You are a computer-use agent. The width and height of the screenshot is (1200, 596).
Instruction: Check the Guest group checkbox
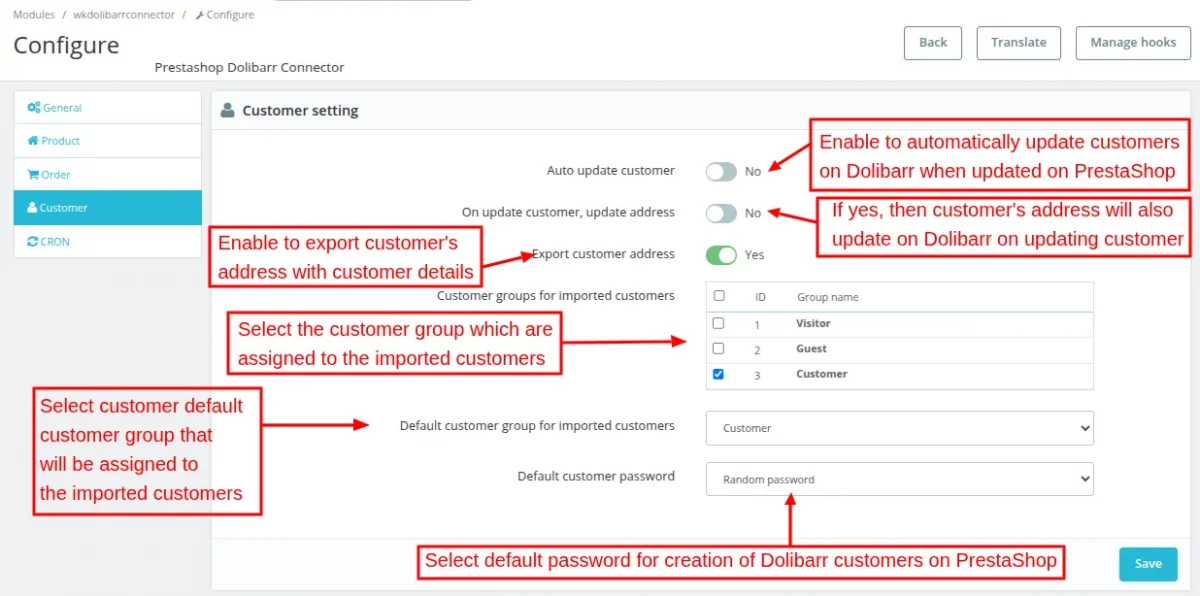[718, 348]
